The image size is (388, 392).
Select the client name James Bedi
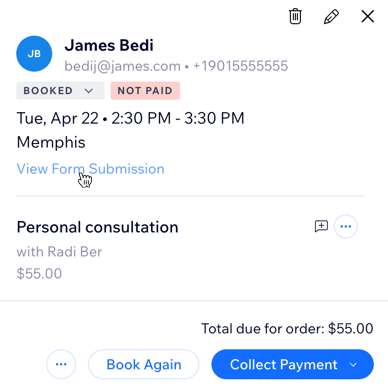(x=109, y=45)
